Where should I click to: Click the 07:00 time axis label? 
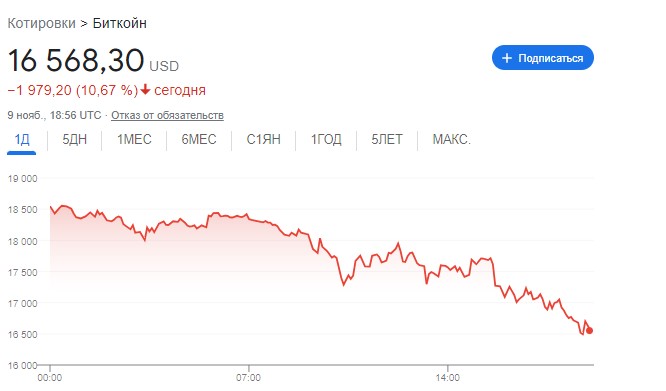[248, 377]
